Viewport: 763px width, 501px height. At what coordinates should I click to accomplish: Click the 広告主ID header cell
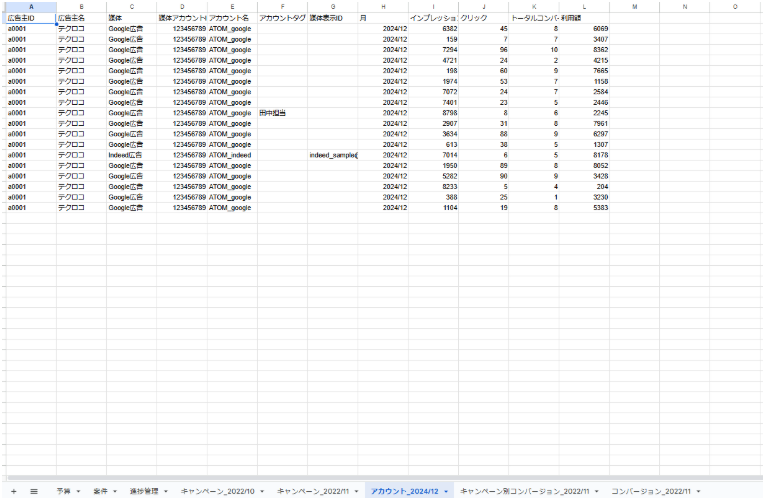point(30,18)
